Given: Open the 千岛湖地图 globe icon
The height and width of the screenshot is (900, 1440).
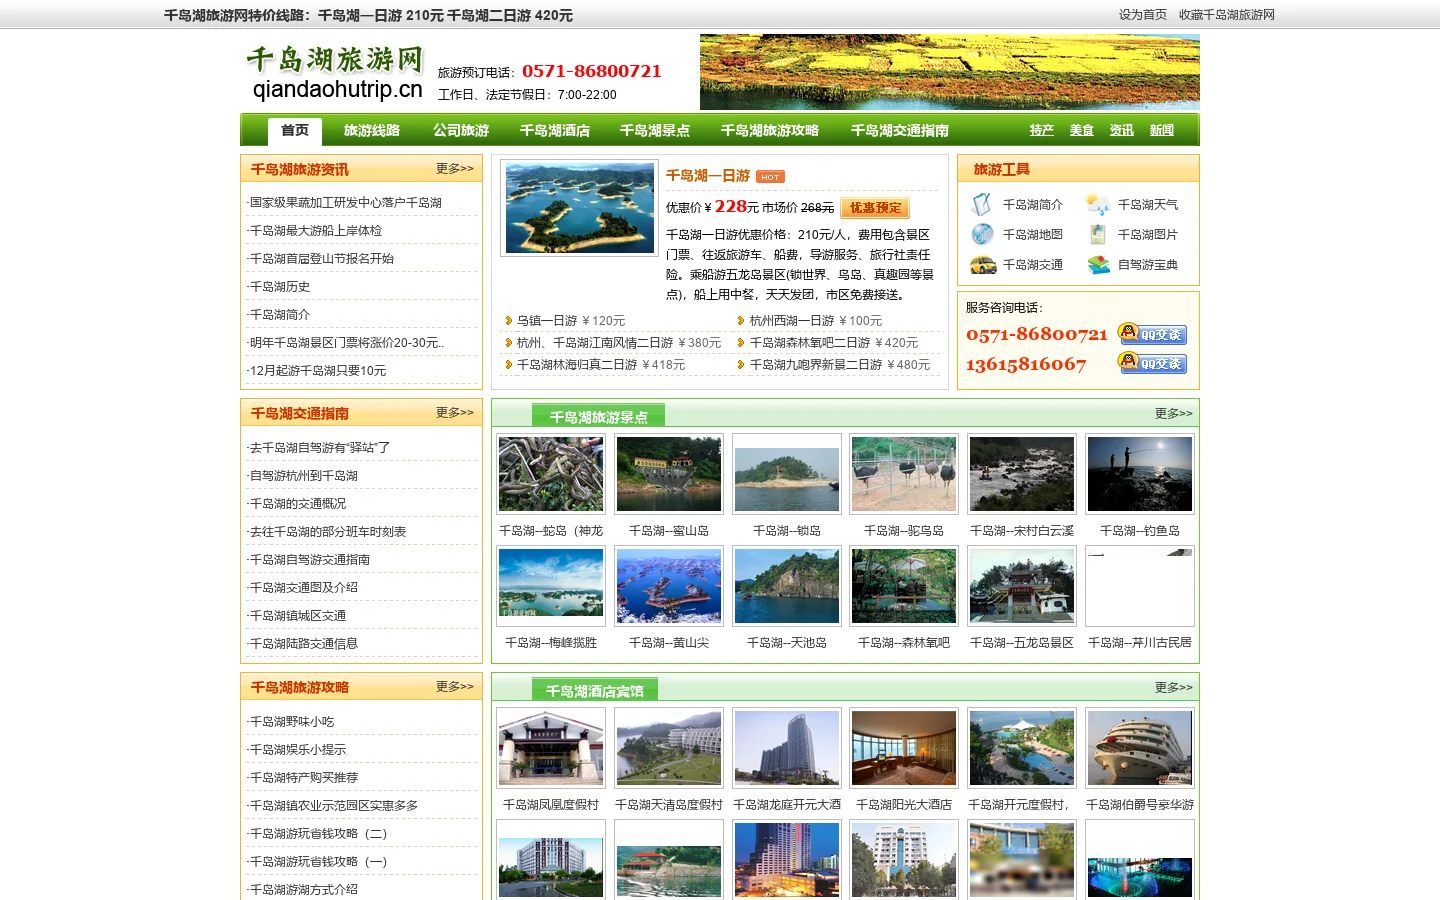Looking at the screenshot, I should tap(982, 234).
